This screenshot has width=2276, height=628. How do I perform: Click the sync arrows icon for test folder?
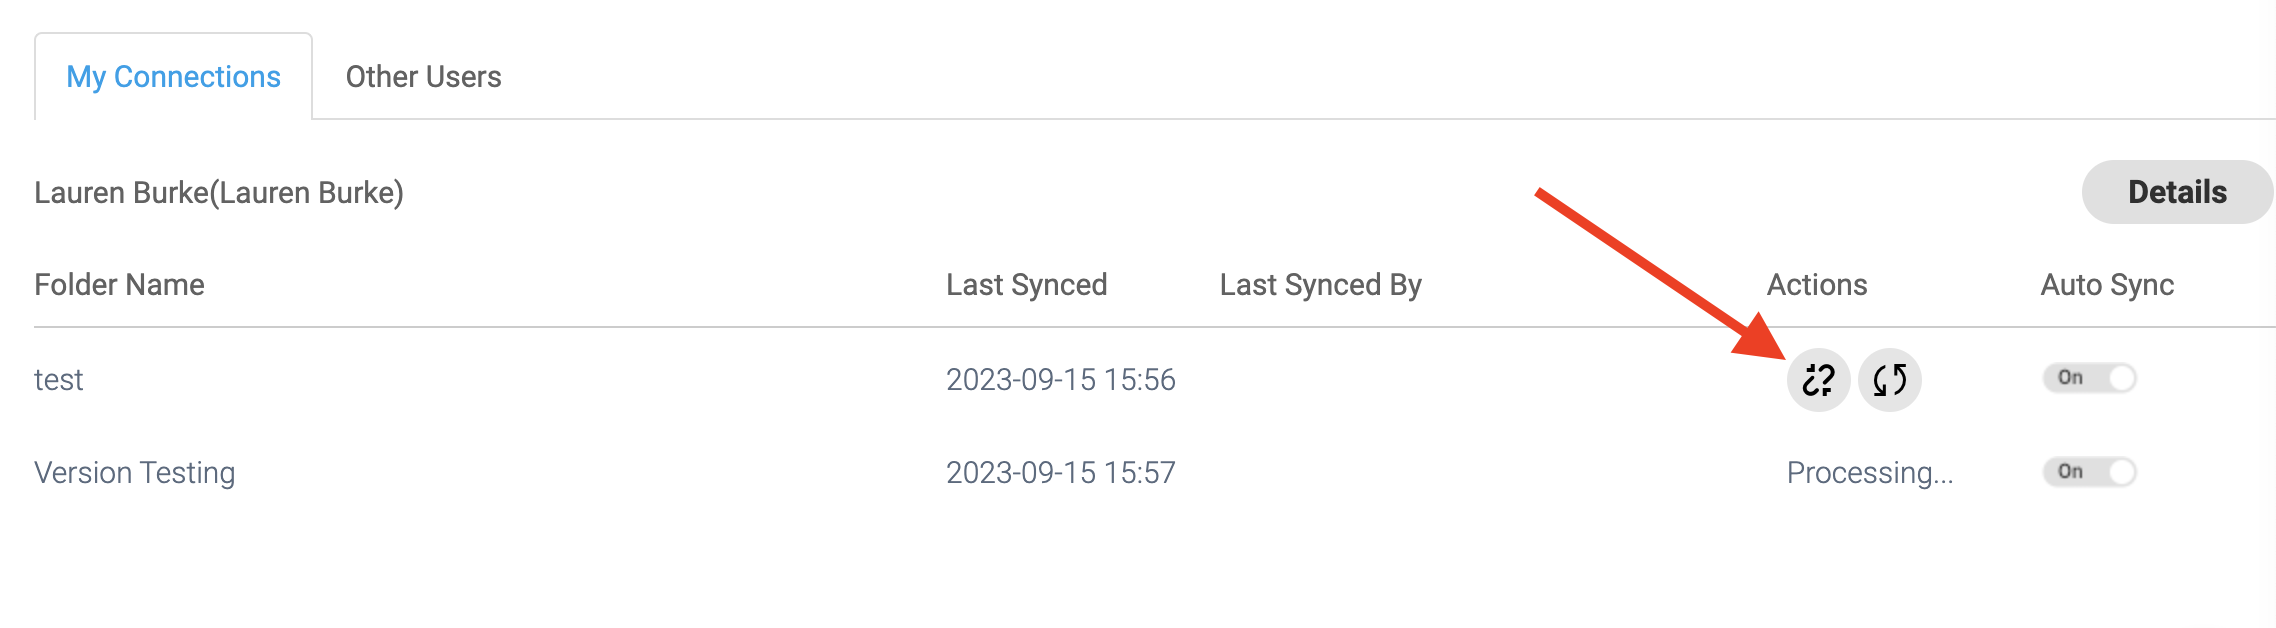(1889, 380)
